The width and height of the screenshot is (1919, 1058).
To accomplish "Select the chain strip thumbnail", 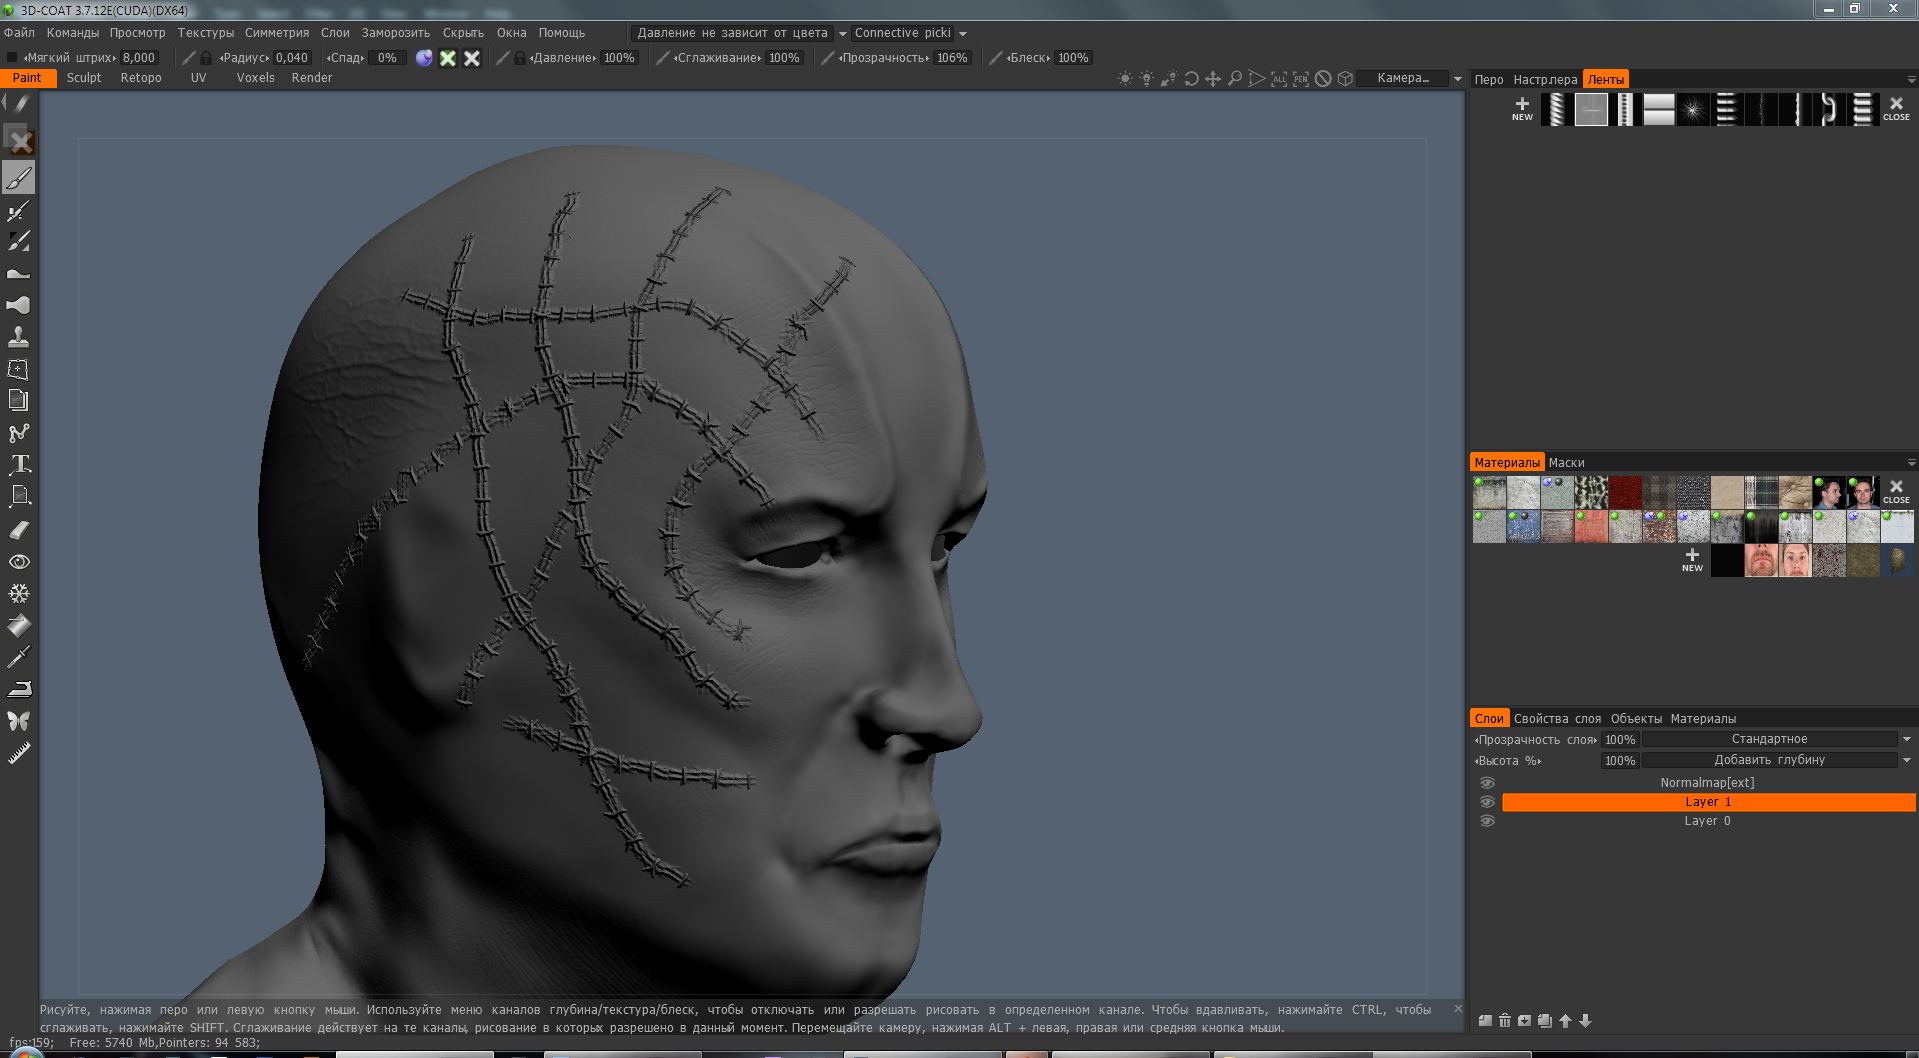I will (x=1828, y=109).
